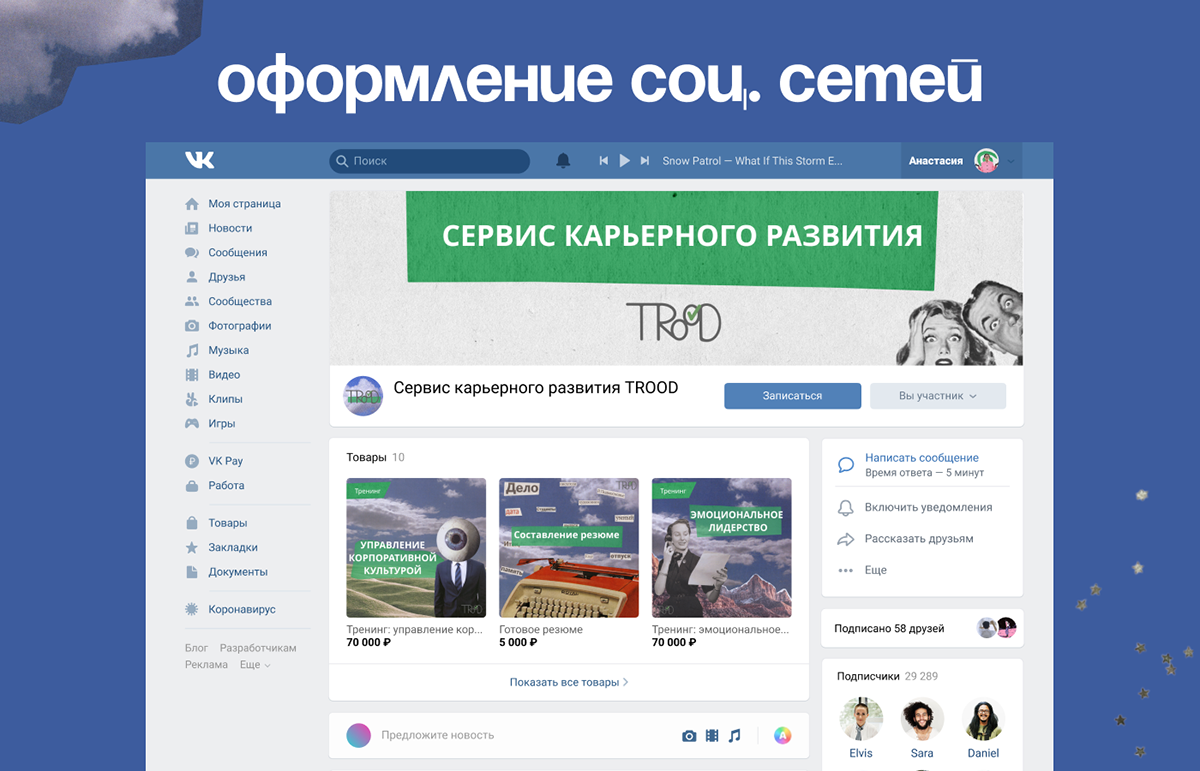Viewport: 1200px width, 771px height.
Task: Click the VK Pay icon
Action: click(x=192, y=461)
